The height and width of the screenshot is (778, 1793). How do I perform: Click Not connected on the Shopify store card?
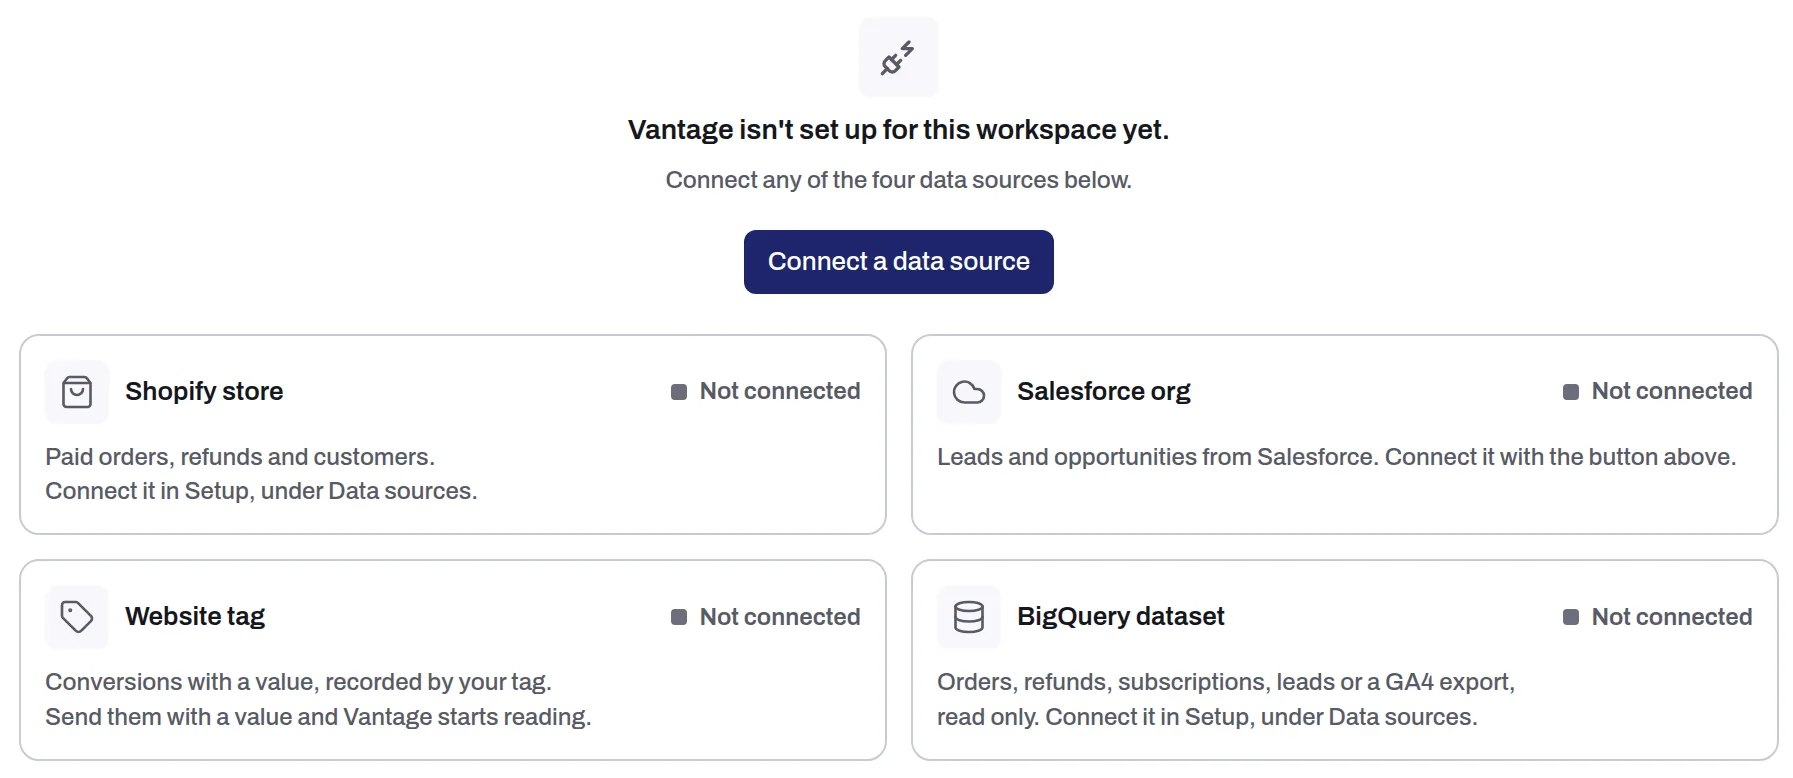[x=780, y=391]
